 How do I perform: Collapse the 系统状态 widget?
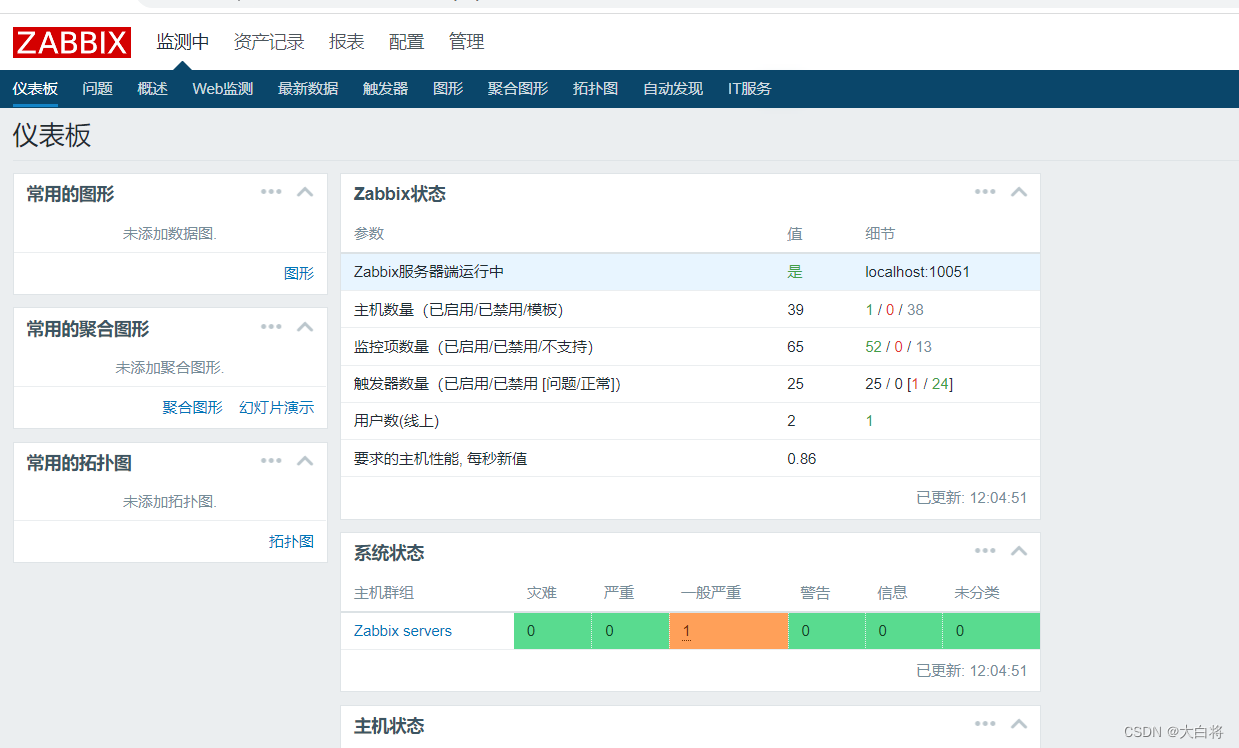tap(1019, 551)
